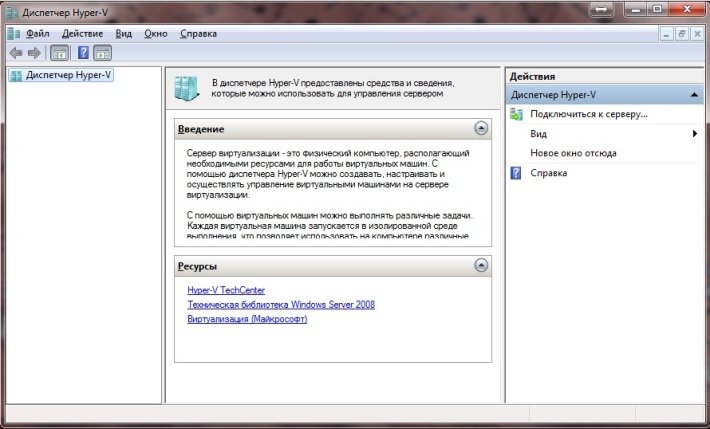Open the Hyper-V TechCenter link

(x=226, y=290)
